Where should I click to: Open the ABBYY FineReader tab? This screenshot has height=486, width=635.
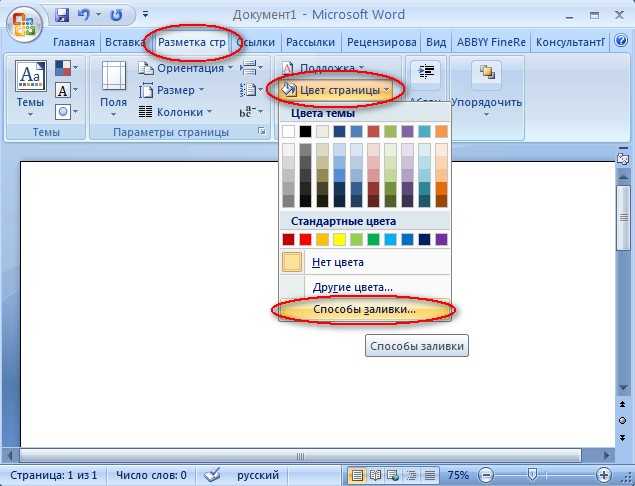click(491, 42)
